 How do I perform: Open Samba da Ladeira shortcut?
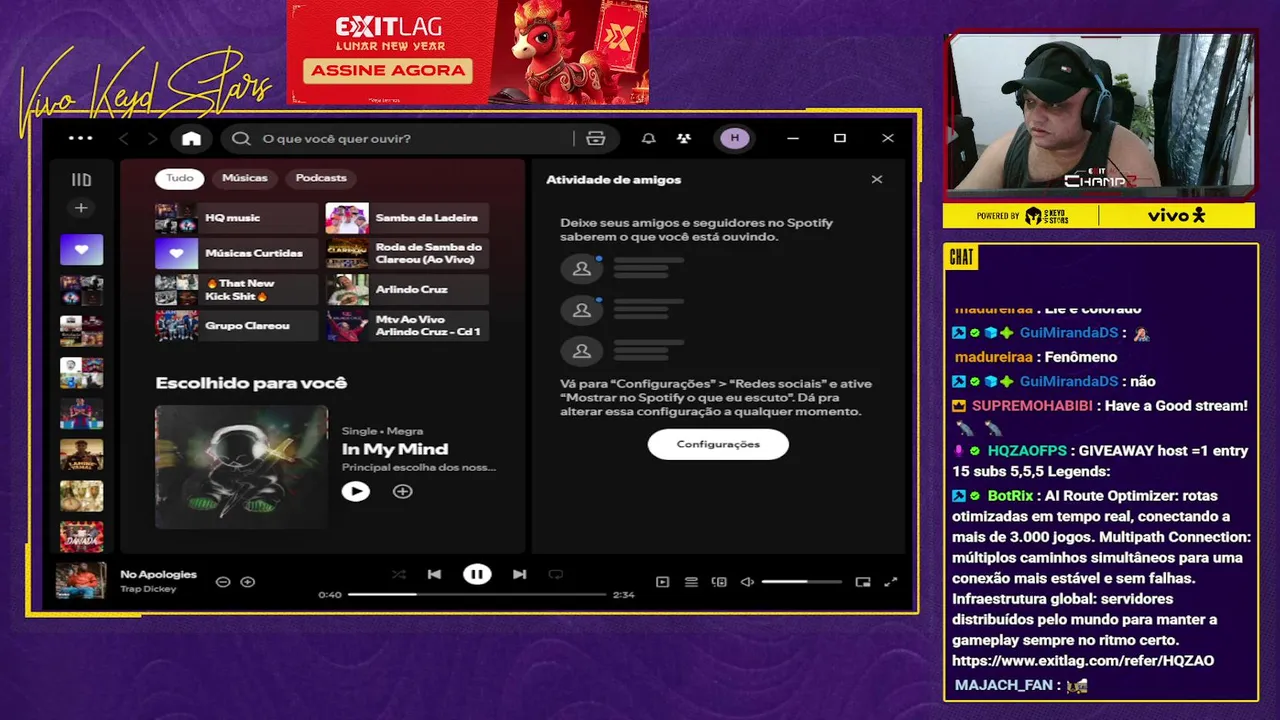(x=407, y=218)
